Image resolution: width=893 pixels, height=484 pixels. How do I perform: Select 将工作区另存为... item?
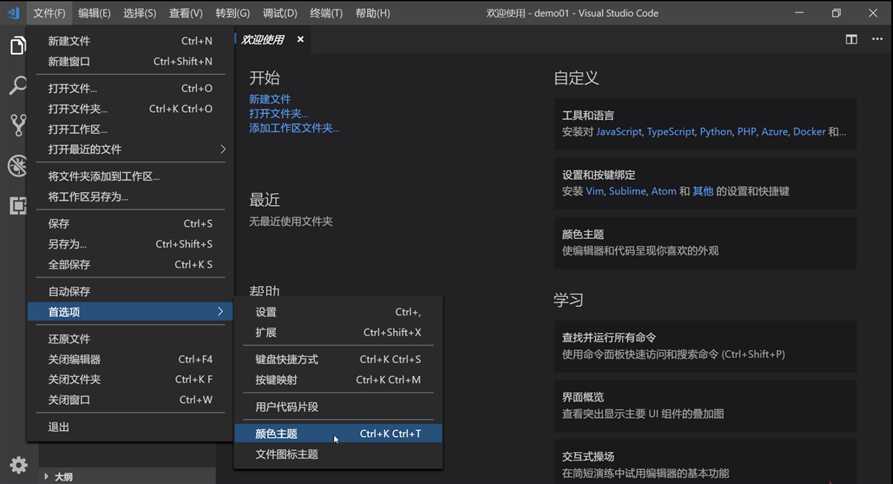(130, 196)
